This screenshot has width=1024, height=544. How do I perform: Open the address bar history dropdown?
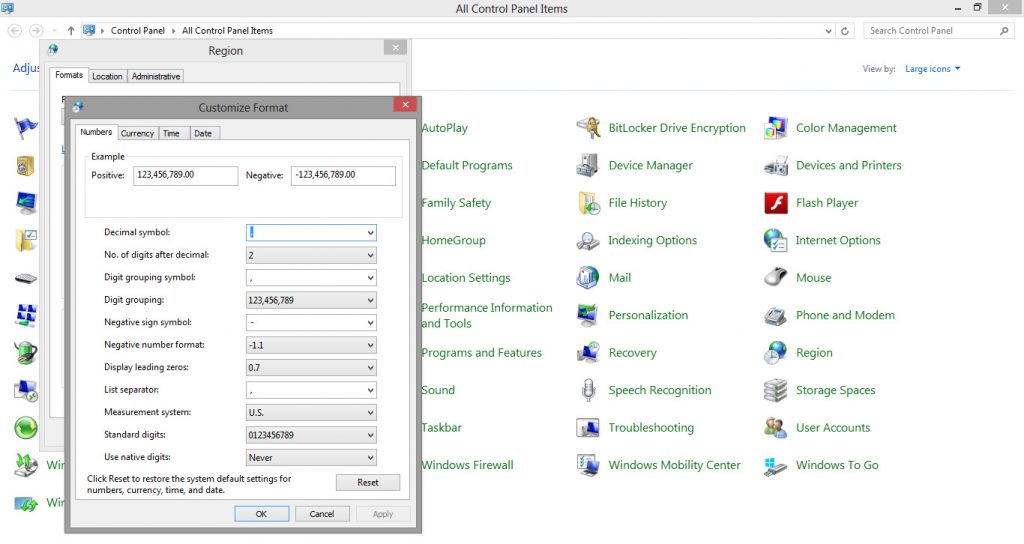828,31
